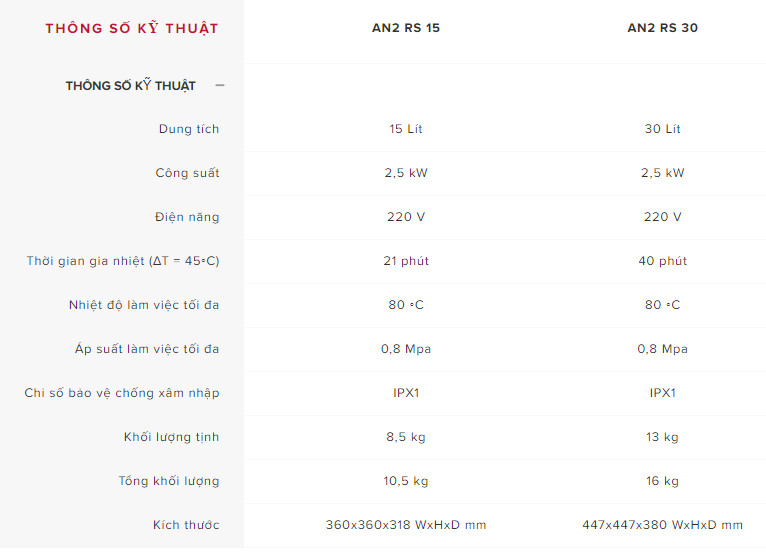The height and width of the screenshot is (552, 766).
Task: Click the 40 phút heating time value
Action: pyautogui.click(x=662, y=261)
